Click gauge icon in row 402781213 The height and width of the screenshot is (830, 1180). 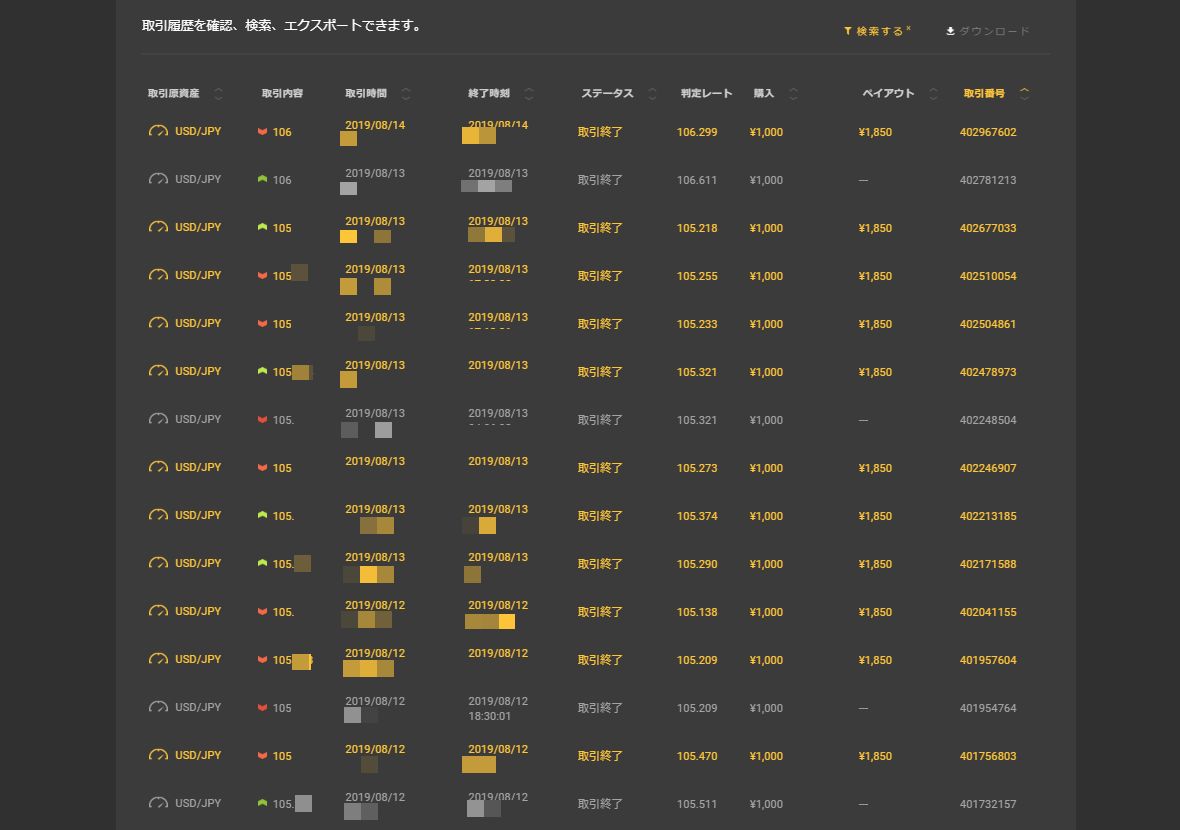pos(158,179)
